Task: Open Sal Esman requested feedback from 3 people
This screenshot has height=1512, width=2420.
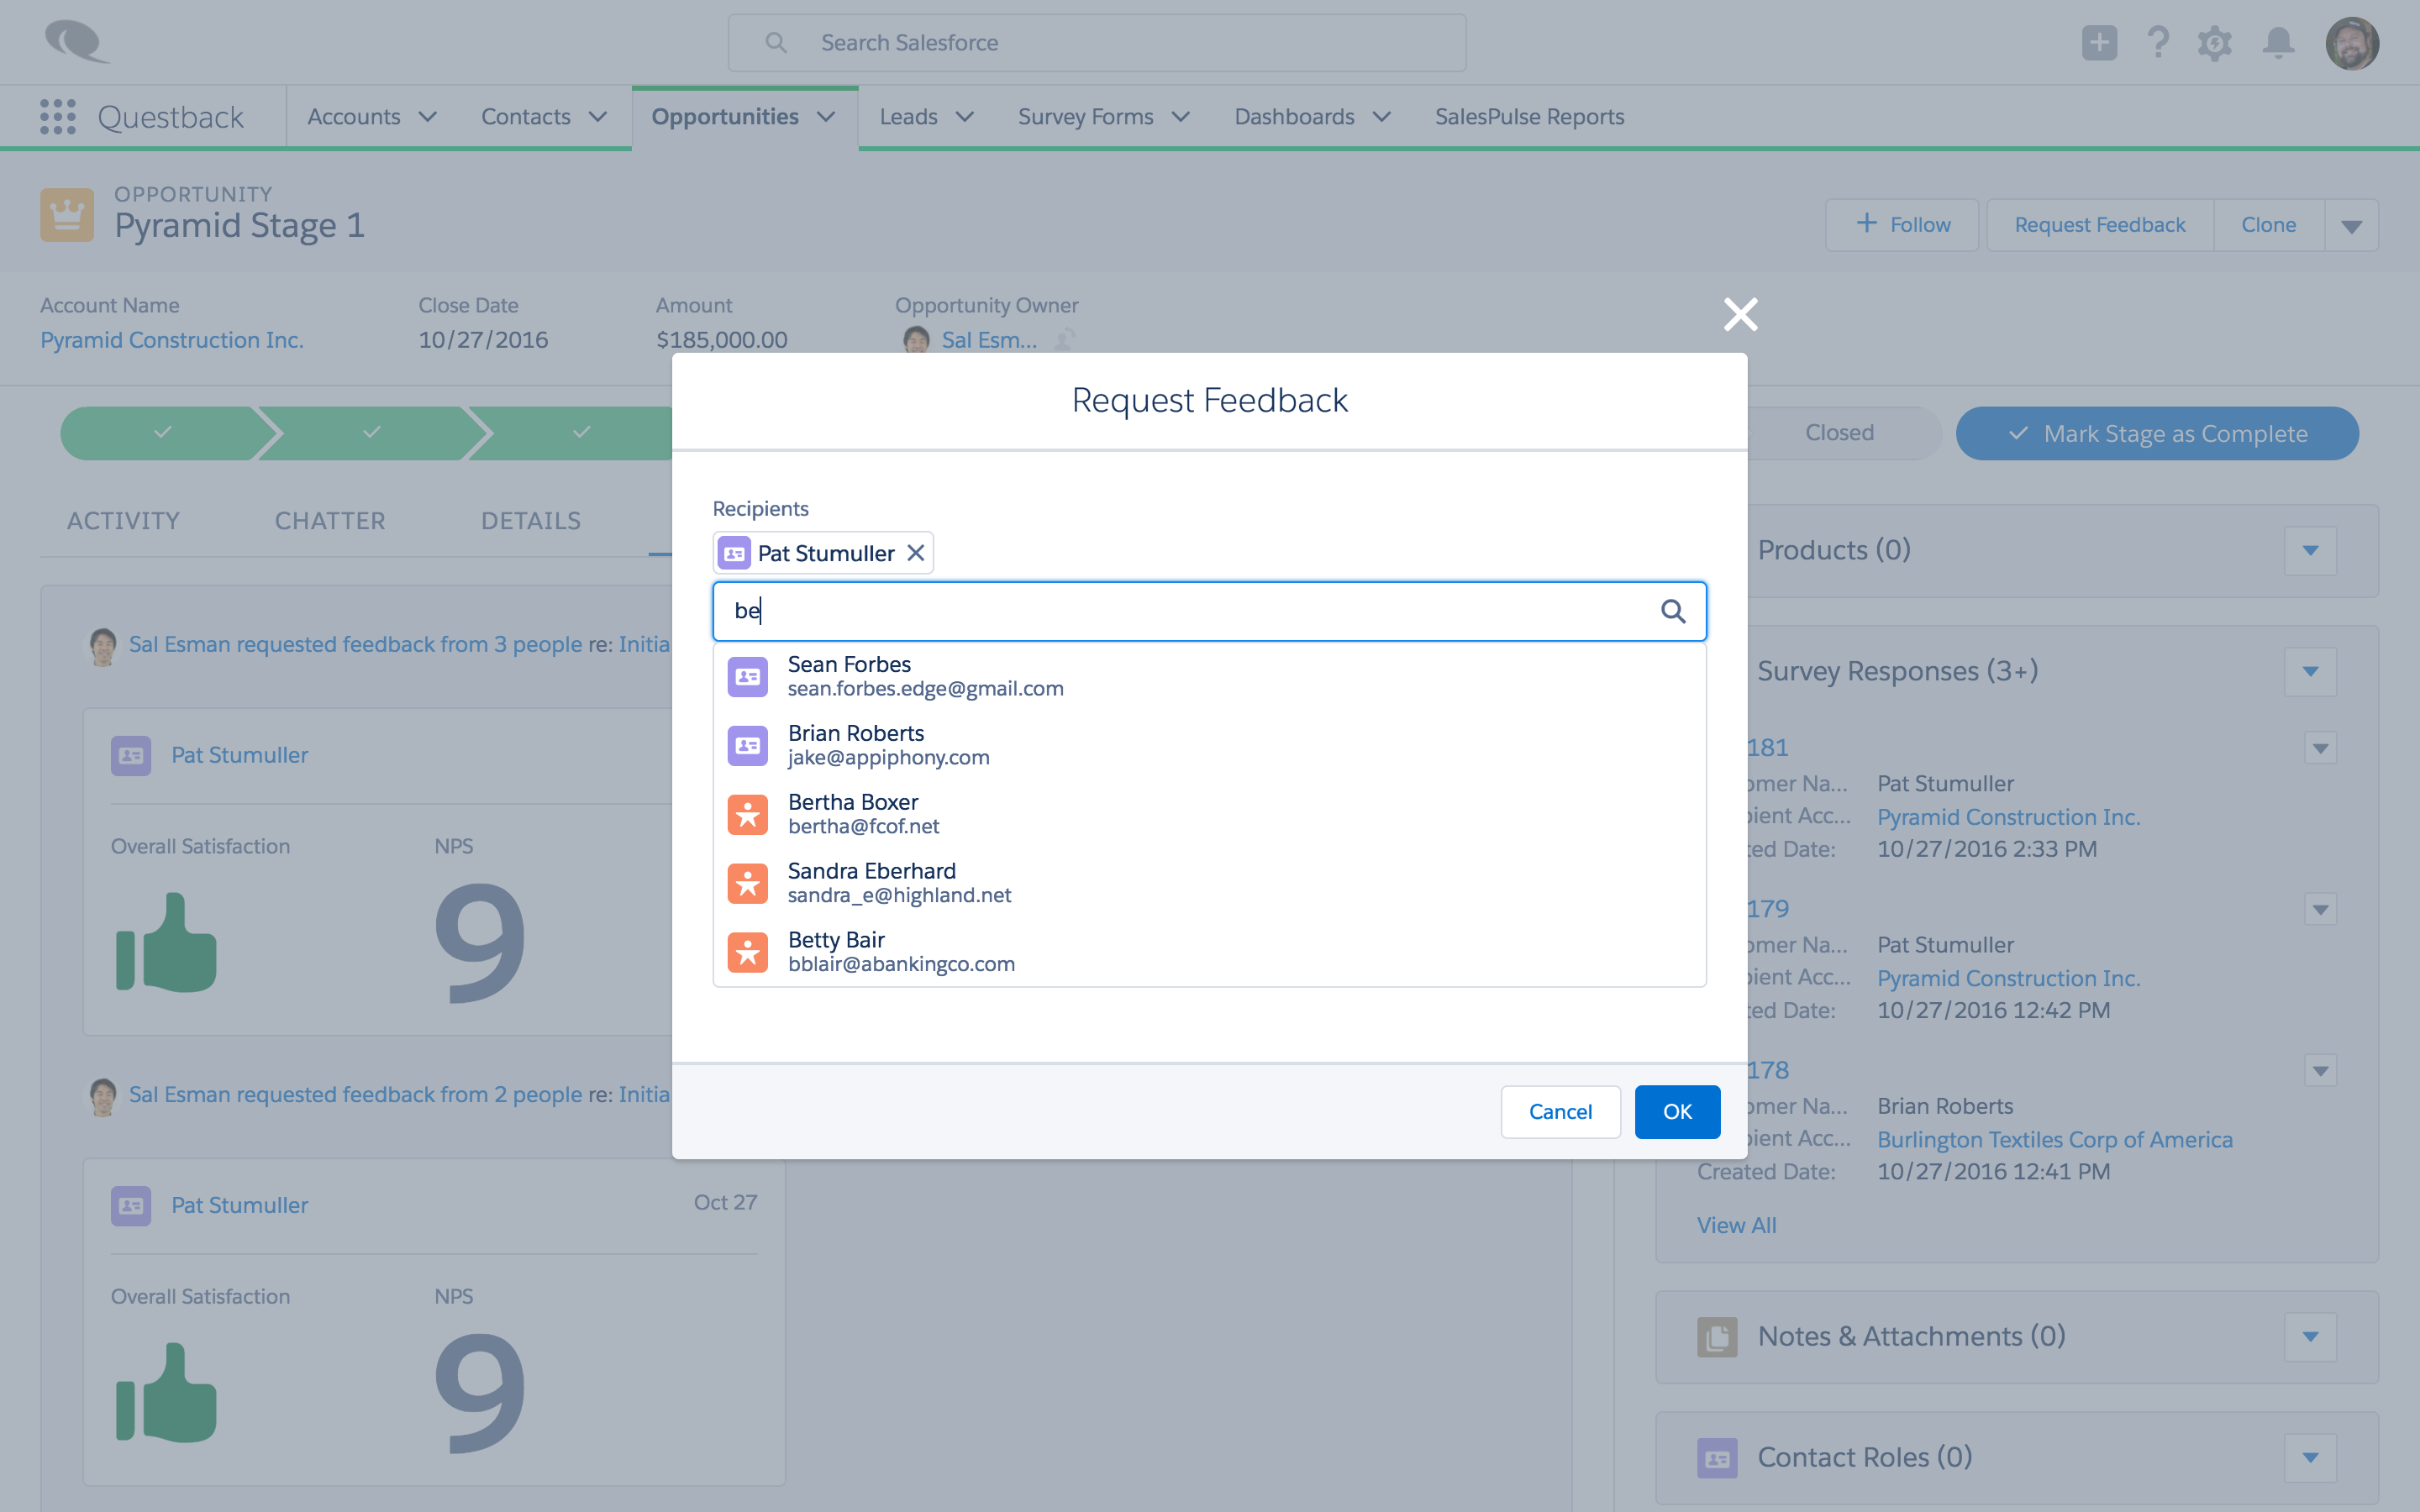Action: (x=355, y=644)
